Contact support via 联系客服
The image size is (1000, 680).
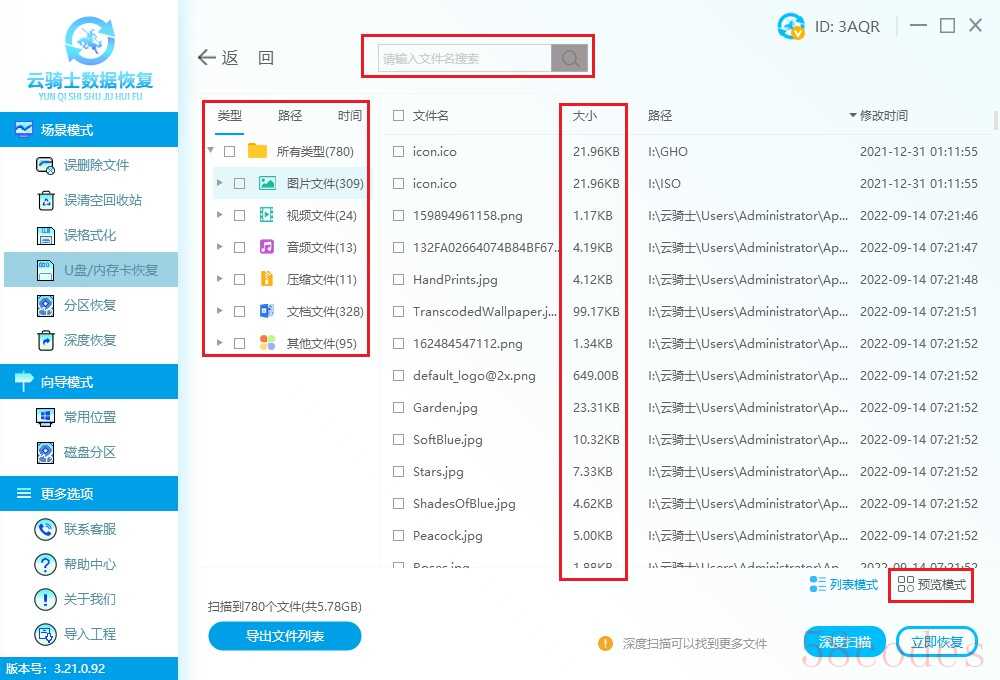coord(90,529)
